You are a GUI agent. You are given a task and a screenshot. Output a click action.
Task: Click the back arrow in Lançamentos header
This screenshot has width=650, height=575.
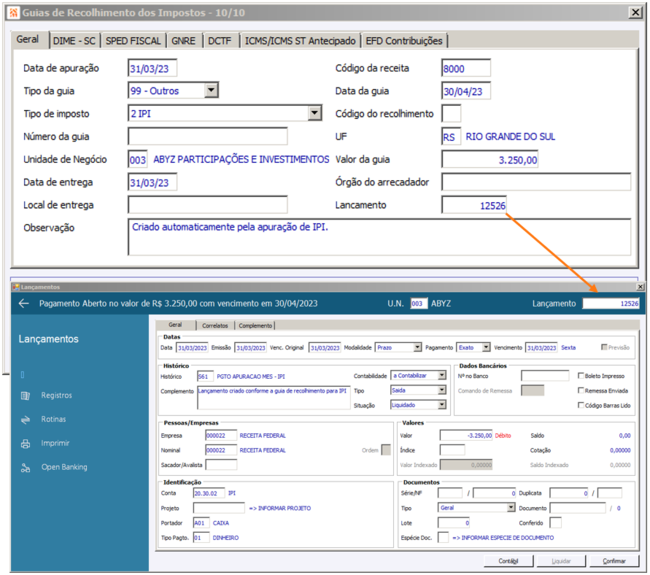point(24,303)
